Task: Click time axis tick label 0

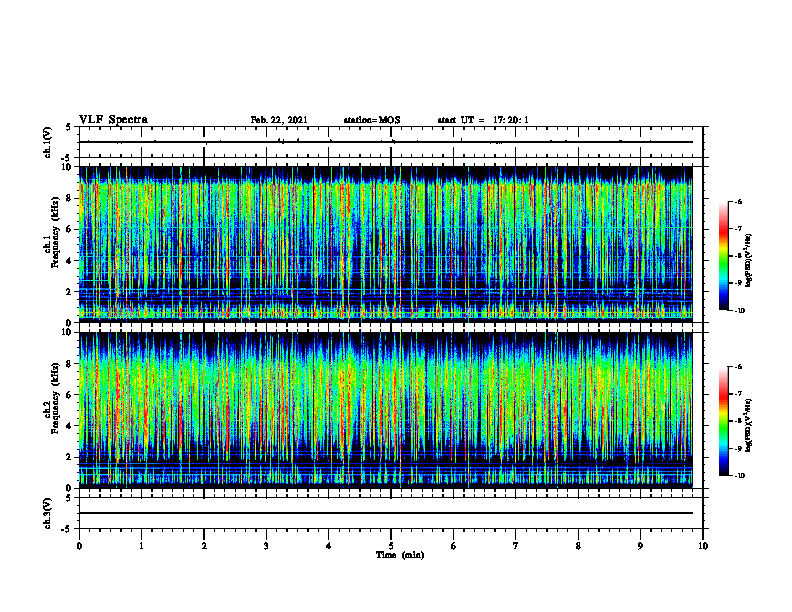Action: pyautogui.click(x=79, y=546)
